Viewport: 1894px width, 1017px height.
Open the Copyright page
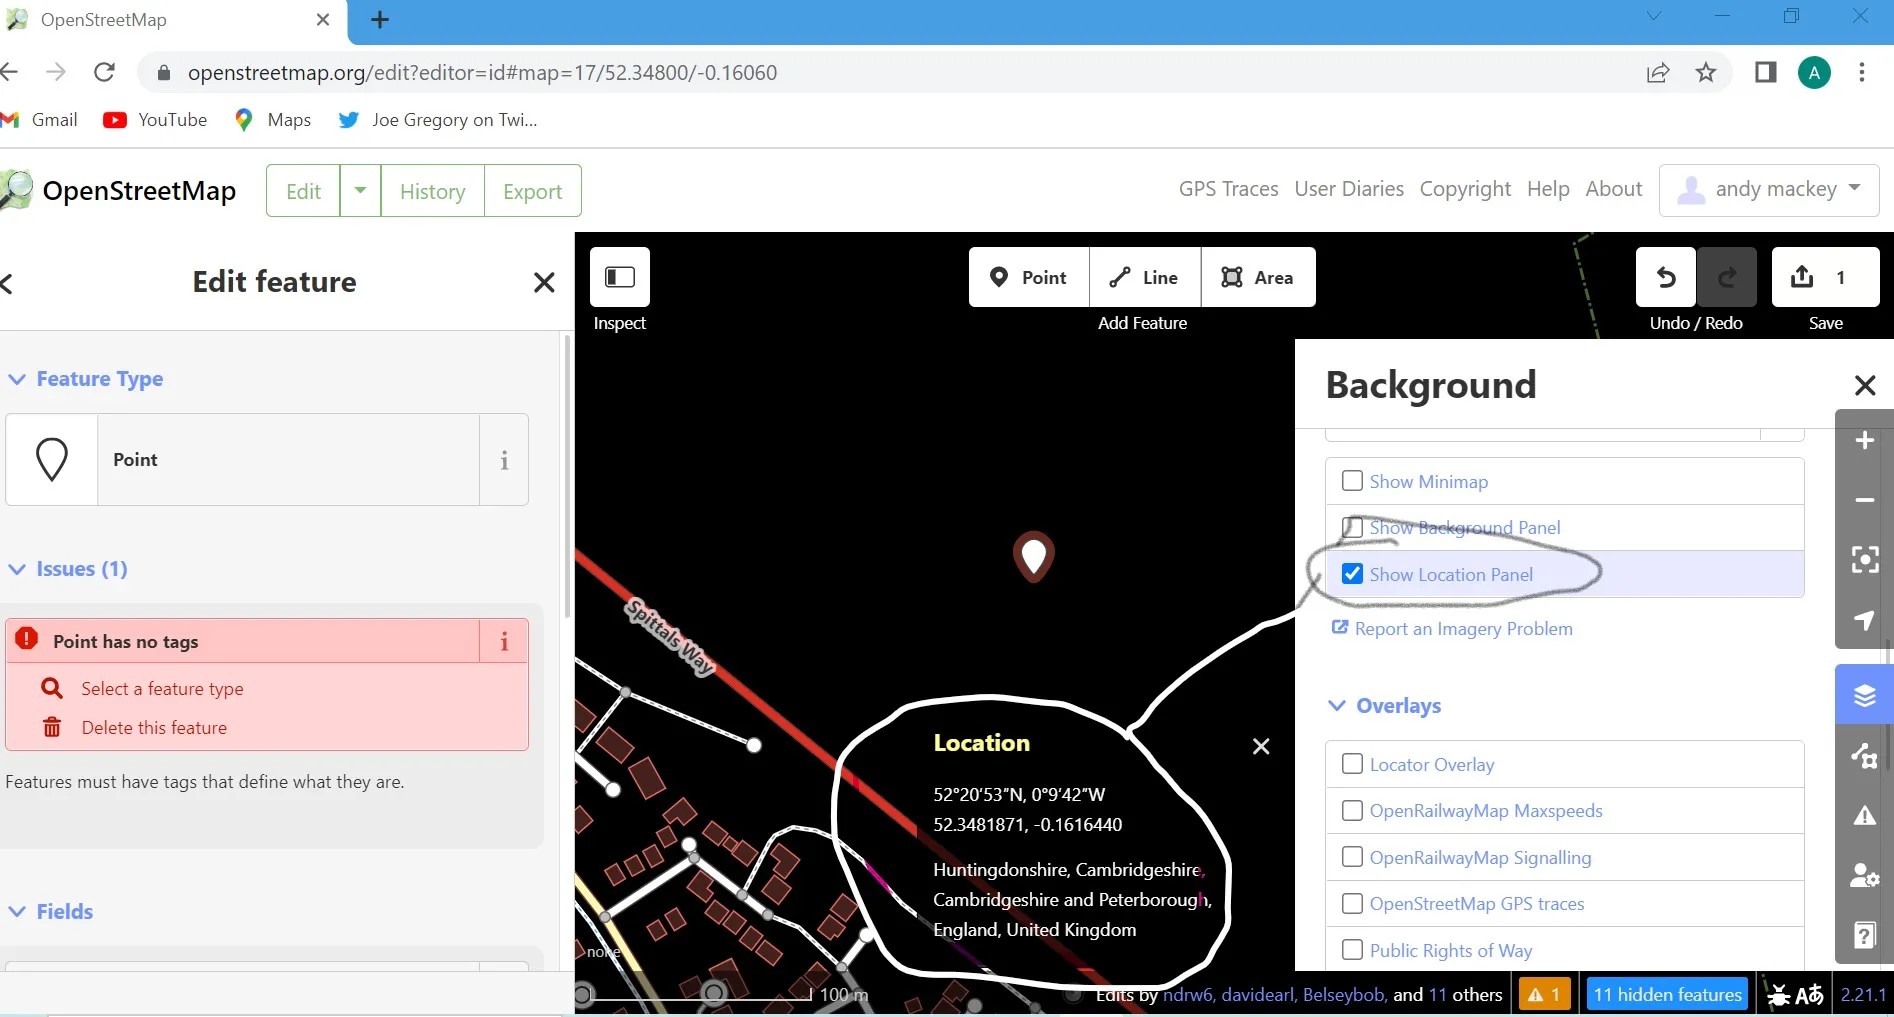tap(1465, 189)
